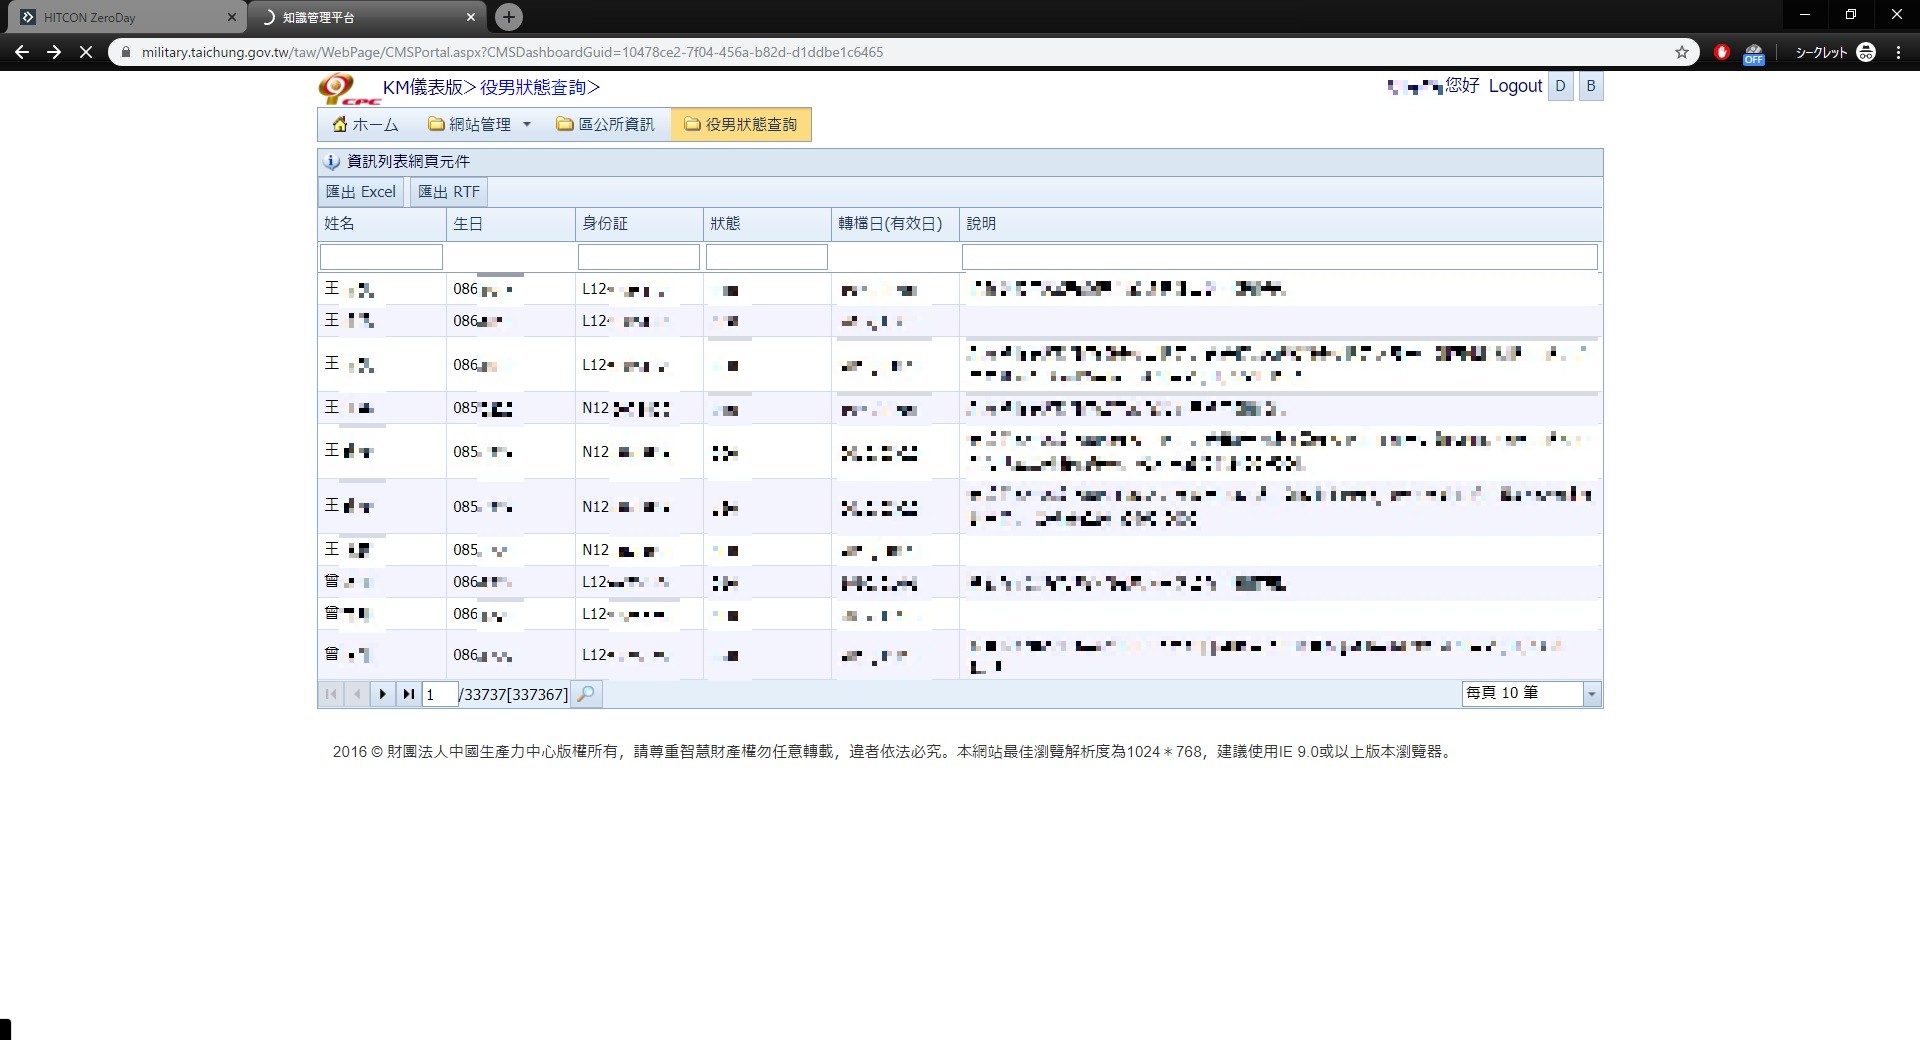Viewport: 1920px width, 1040px height.
Task: Open the incognito シークレット profile indicator
Action: (1835, 52)
